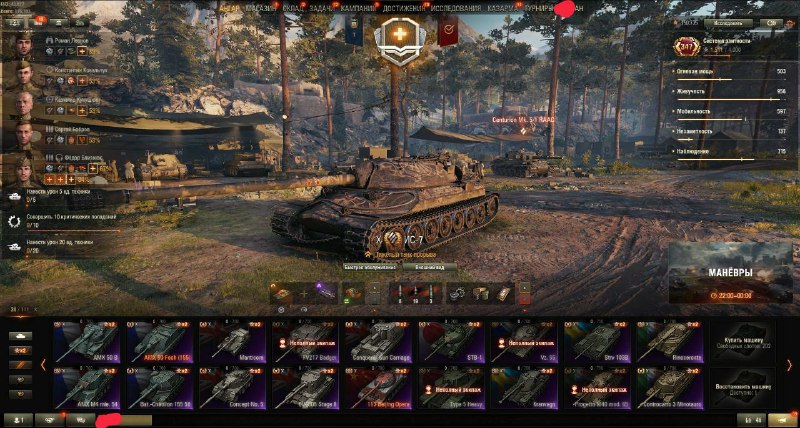
Task: Click the central battle mode shield emblem
Action: coord(399,40)
